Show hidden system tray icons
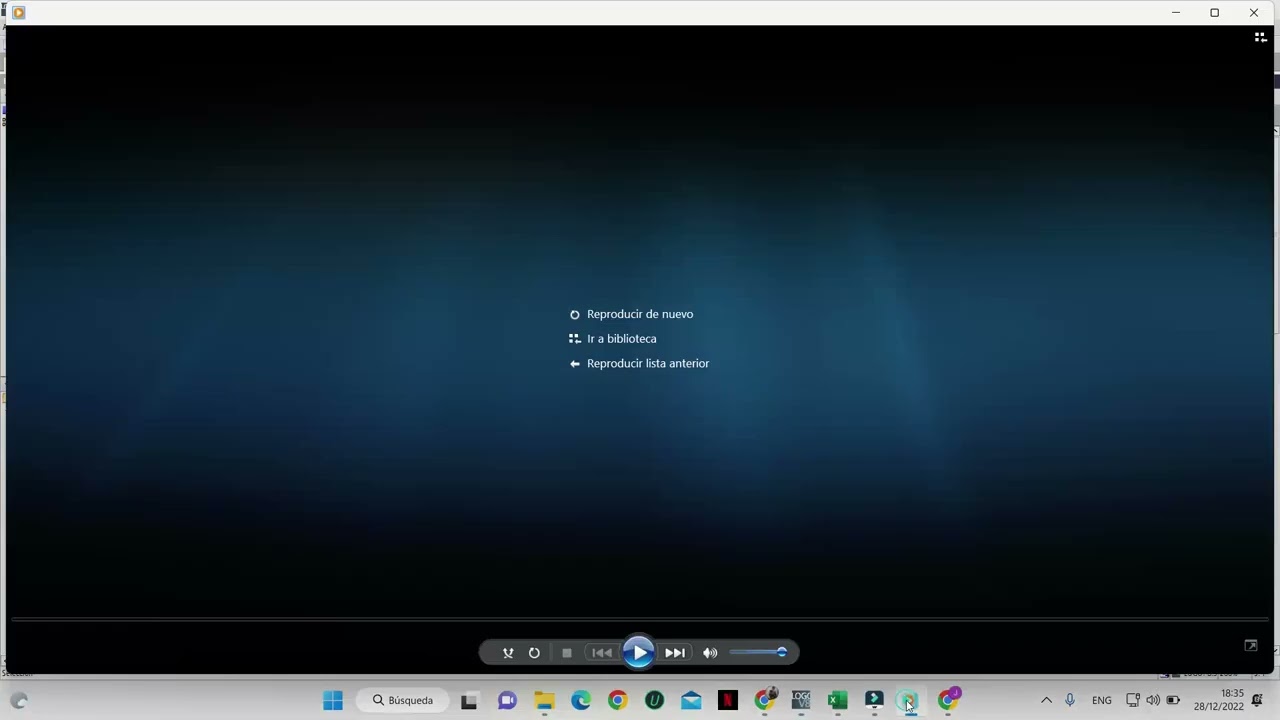This screenshot has width=1280, height=720. click(x=1046, y=700)
